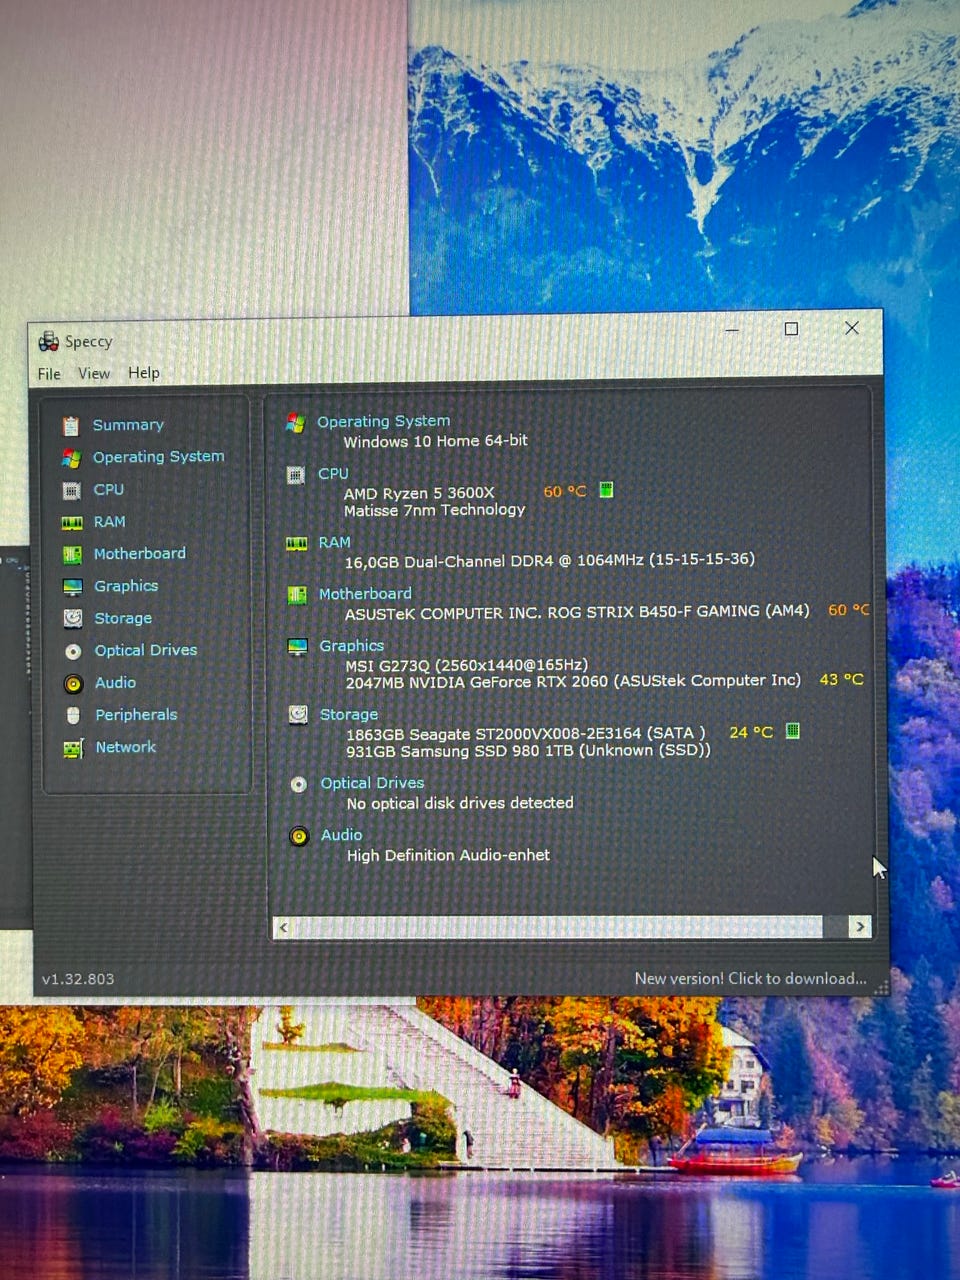This screenshot has width=960, height=1280.
Task: Click the disc icon beside Optical Drives heading
Action: click(x=298, y=785)
